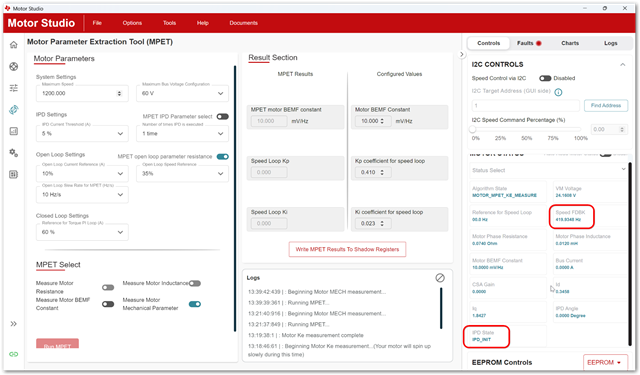
Task: Toggle MPET IPD Parameter select switch
Action: tap(222, 117)
